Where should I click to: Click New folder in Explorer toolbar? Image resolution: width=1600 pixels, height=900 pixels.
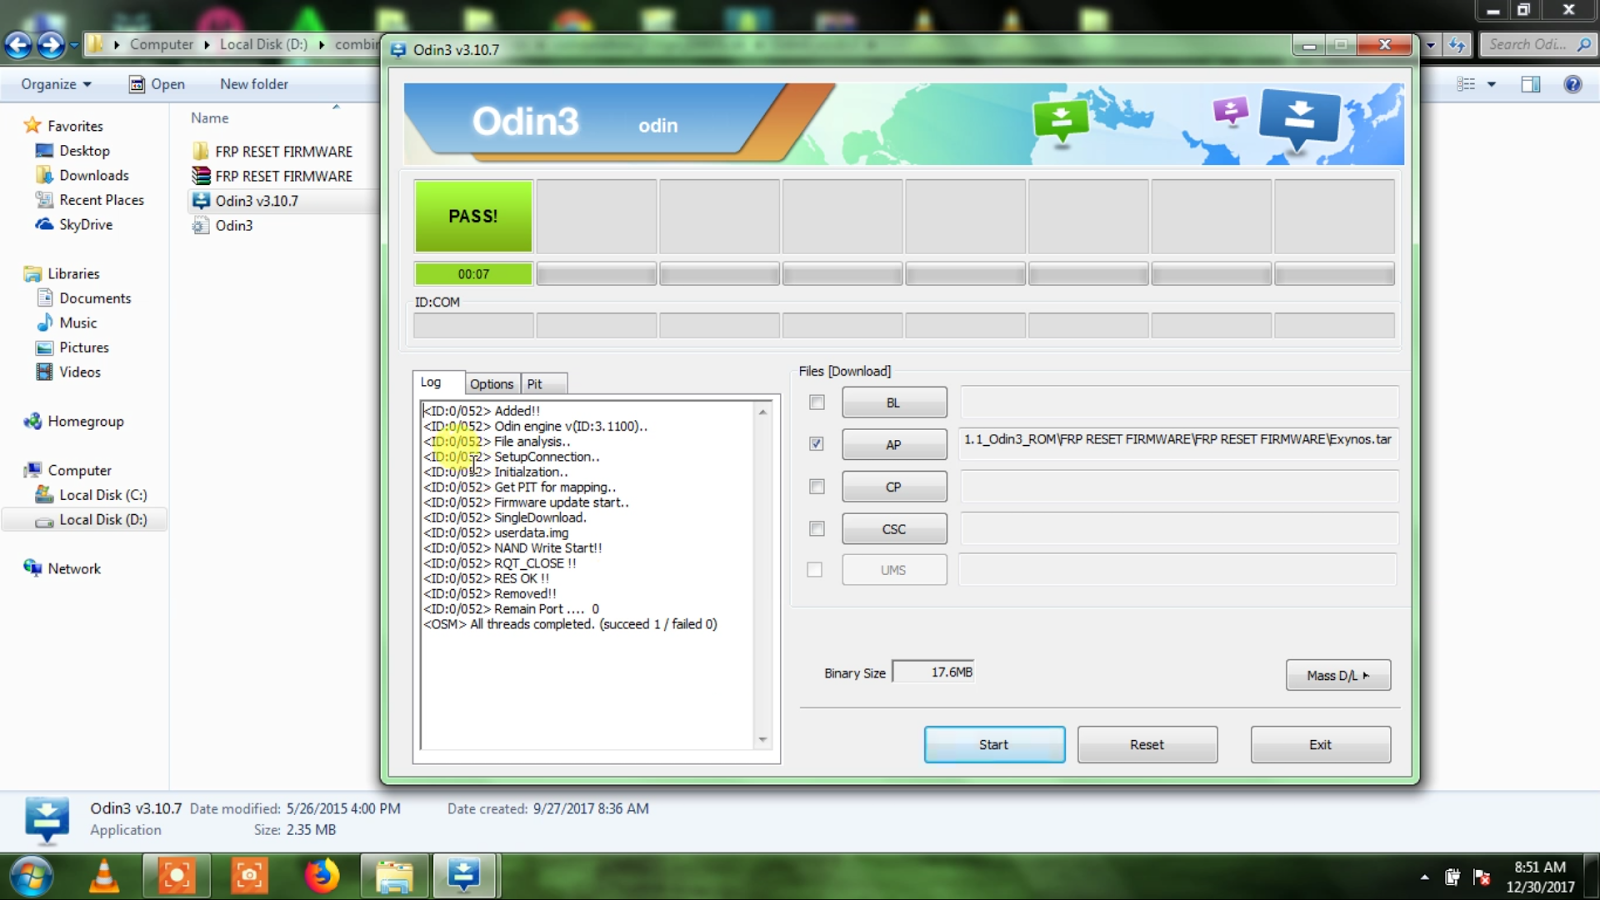tap(254, 84)
